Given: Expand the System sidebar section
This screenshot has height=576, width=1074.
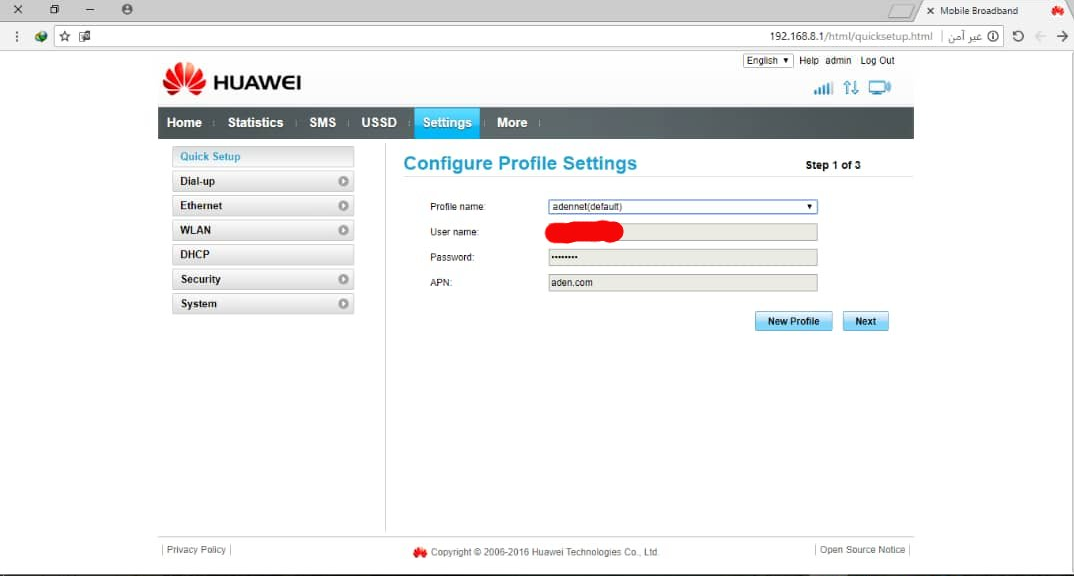Looking at the screenshot, I should click(263, 303).
